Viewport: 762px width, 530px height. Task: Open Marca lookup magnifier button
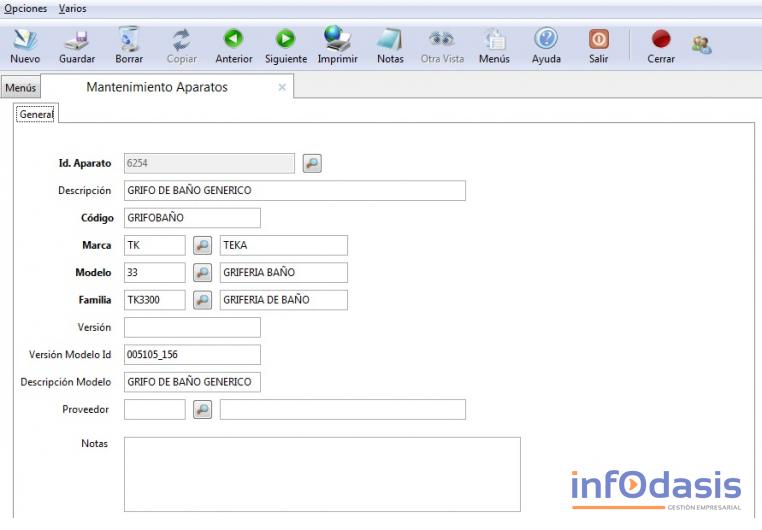click(202, 245)
